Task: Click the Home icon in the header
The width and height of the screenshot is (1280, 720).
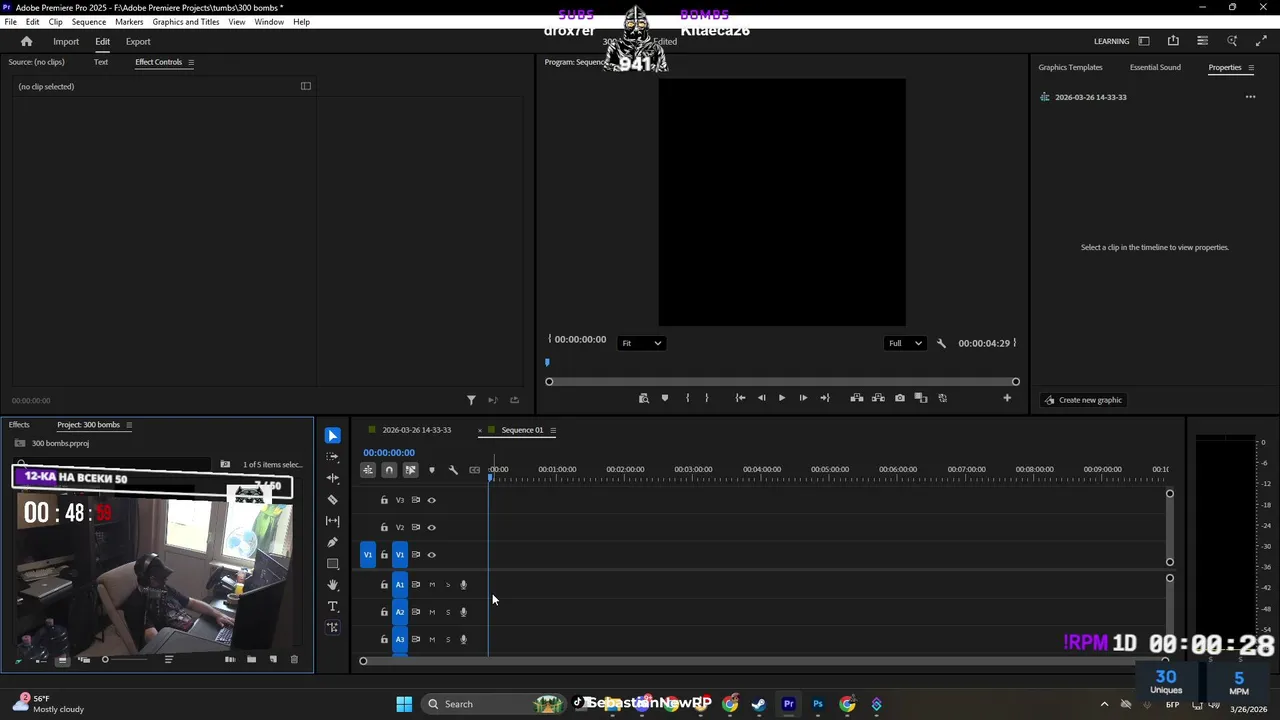Action: coord(27,41)
